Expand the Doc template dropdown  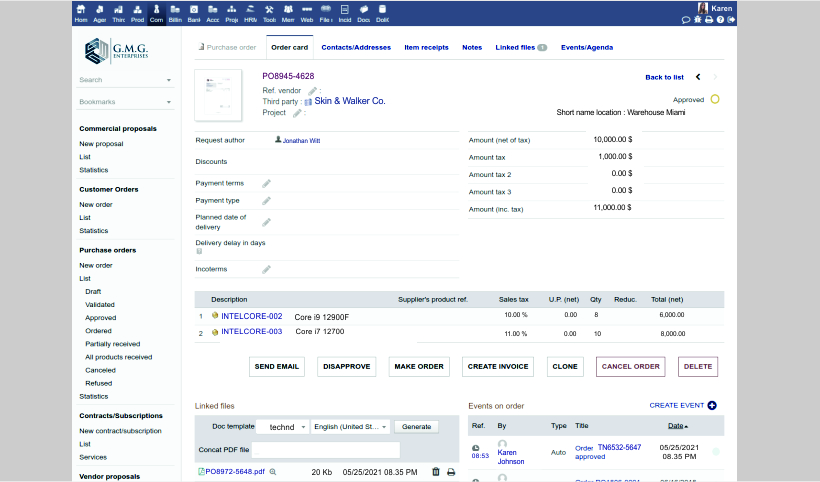[282, 427]
